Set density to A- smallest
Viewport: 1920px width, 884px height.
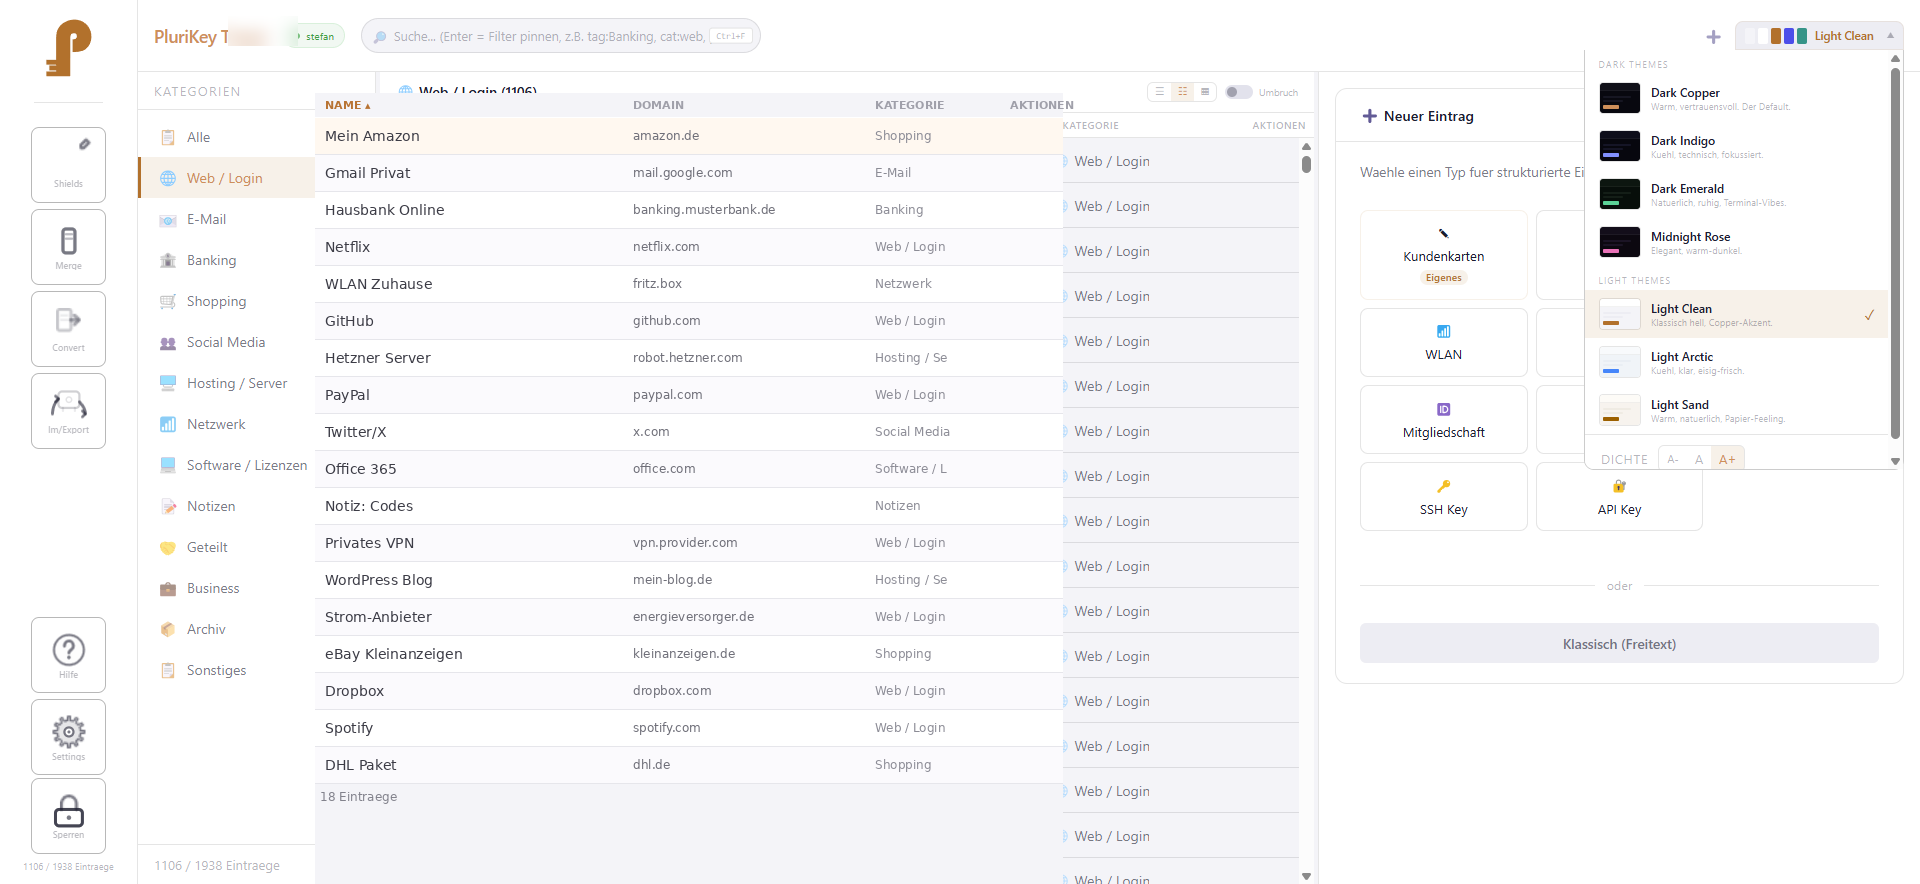point(1673,459)
